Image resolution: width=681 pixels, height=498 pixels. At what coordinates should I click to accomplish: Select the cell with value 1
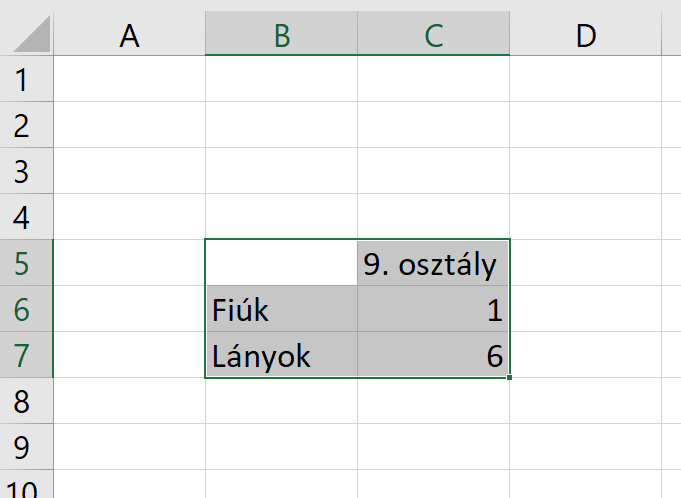point(433,310)
